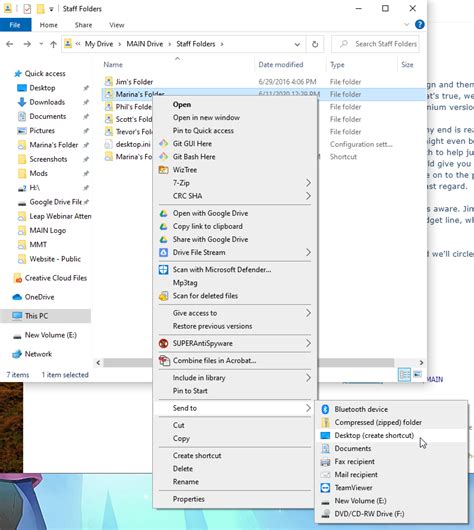
Task: Click the Search Staff Folders box
Action: [x=375, y=44]
